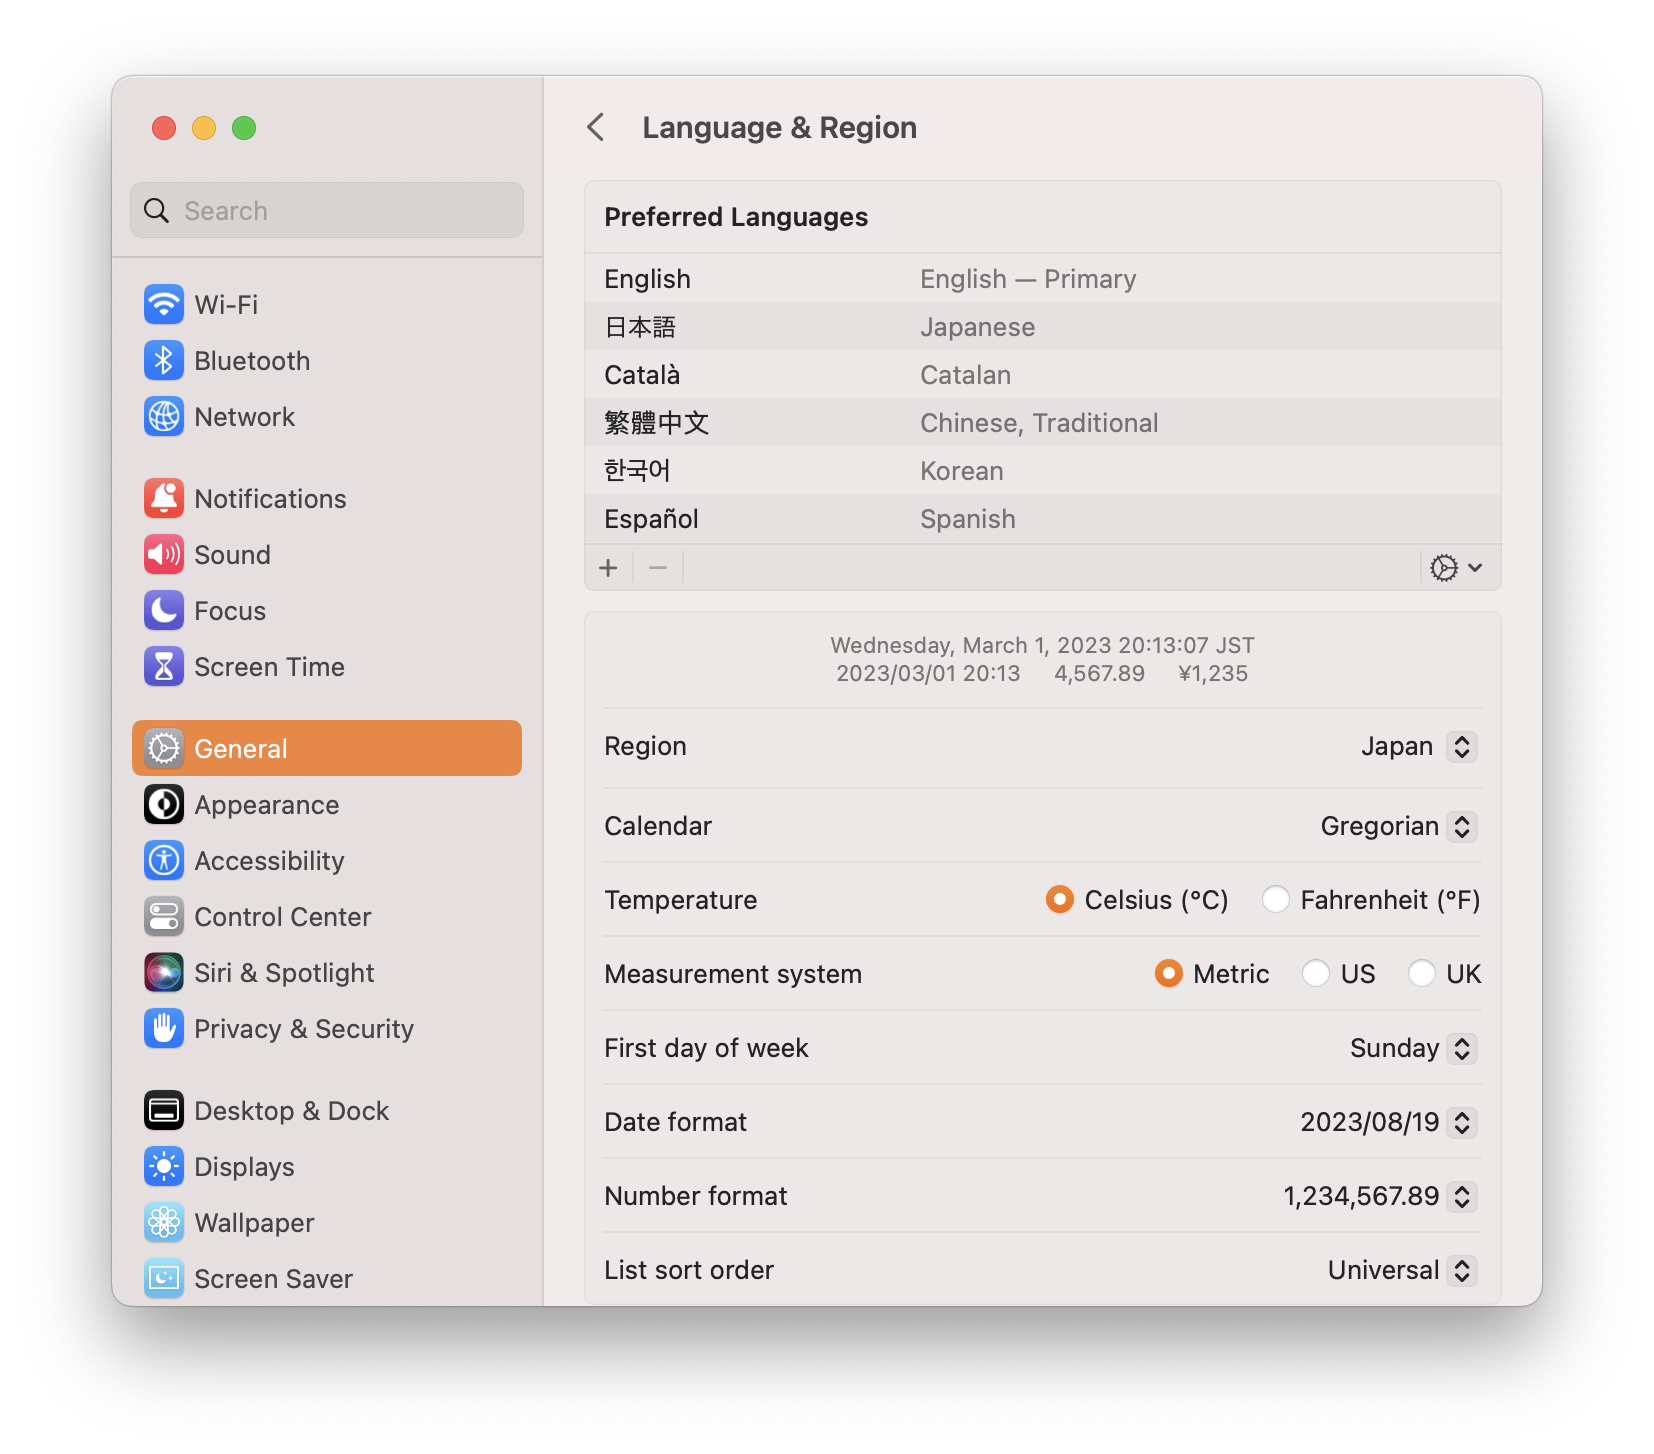This screenshot has height=1454, width=1654.
Task: Go back with the left chevron button
Action: (x=596, y=128)
